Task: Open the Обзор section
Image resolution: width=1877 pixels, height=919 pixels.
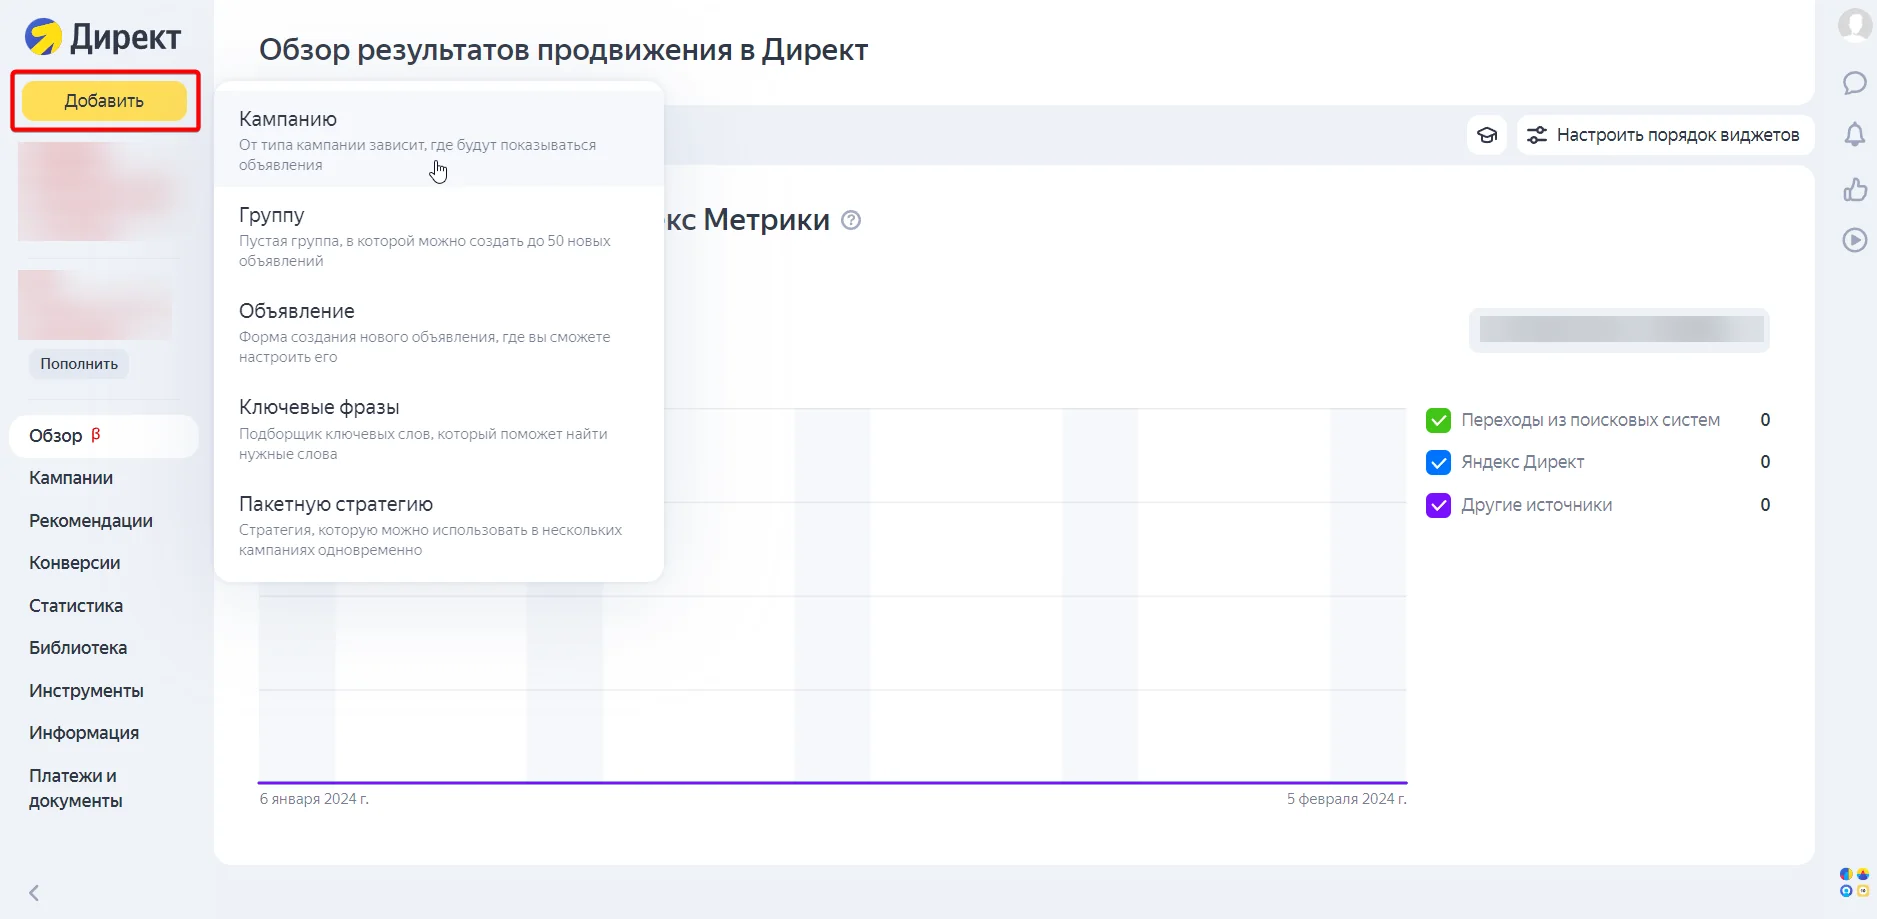Action: click(104, 436)
